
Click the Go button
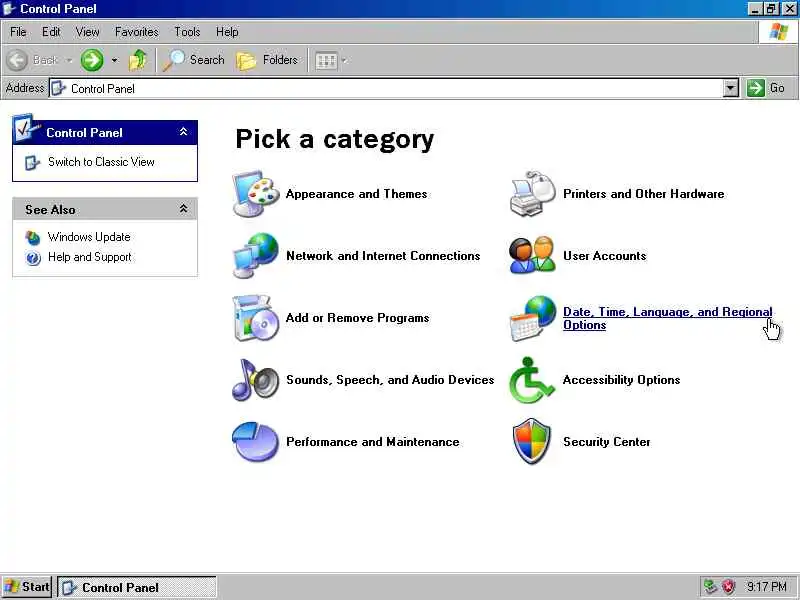(x=766, y=88)
